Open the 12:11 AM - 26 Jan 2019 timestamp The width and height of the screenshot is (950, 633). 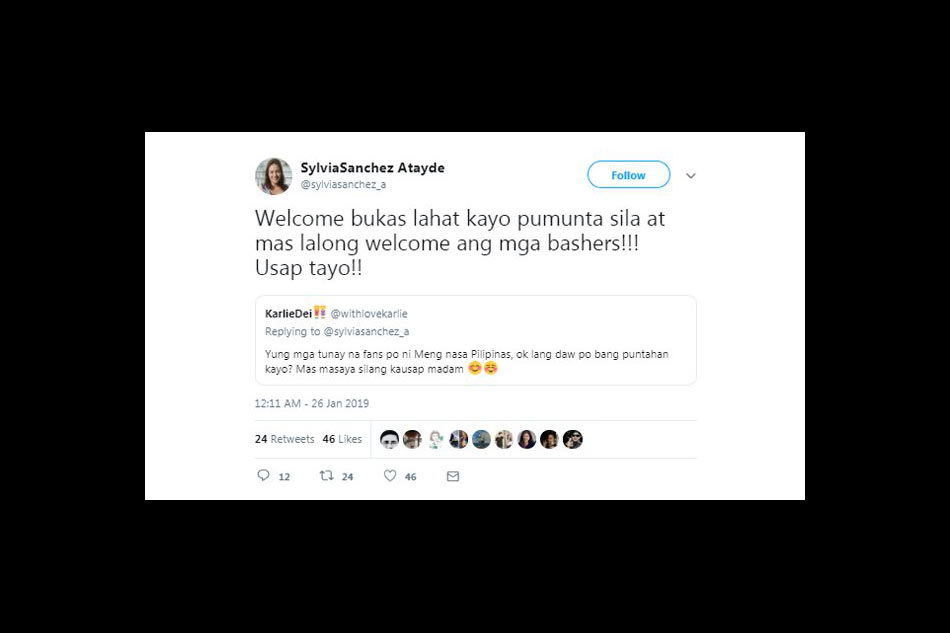311,403
